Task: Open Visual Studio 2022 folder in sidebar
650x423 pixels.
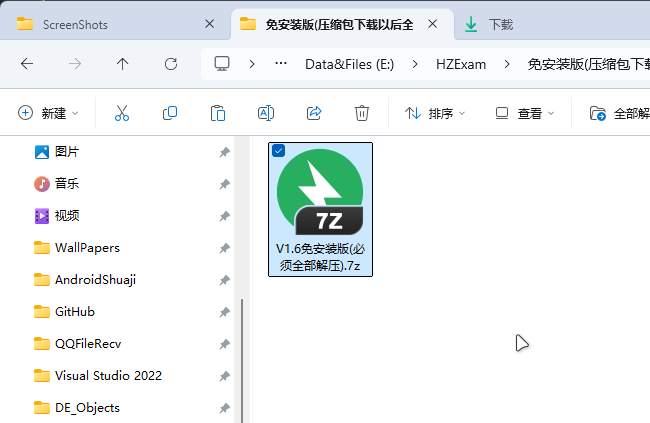Action: coord(98,375)
